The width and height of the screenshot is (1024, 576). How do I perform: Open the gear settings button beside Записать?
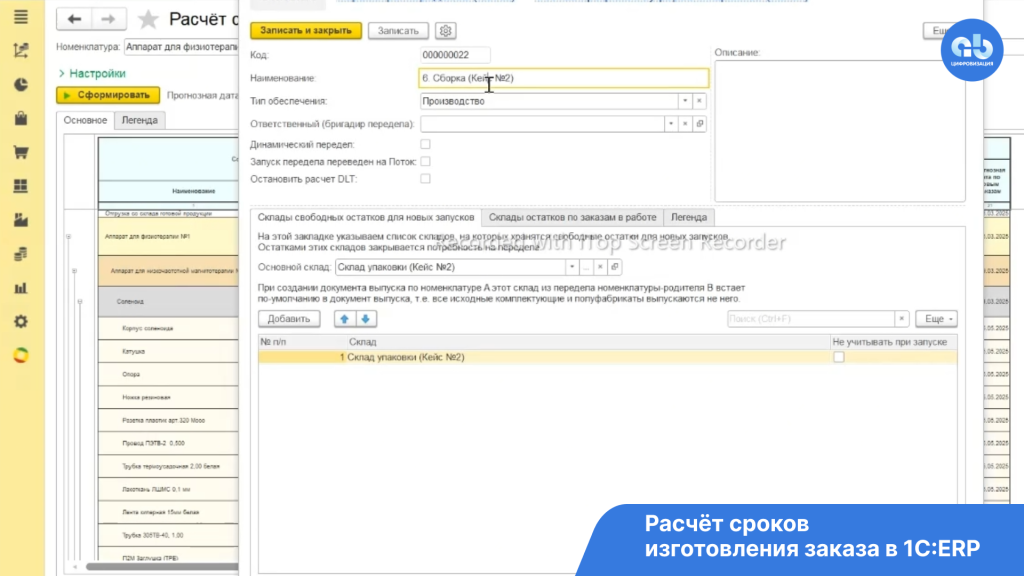(445, 31)
